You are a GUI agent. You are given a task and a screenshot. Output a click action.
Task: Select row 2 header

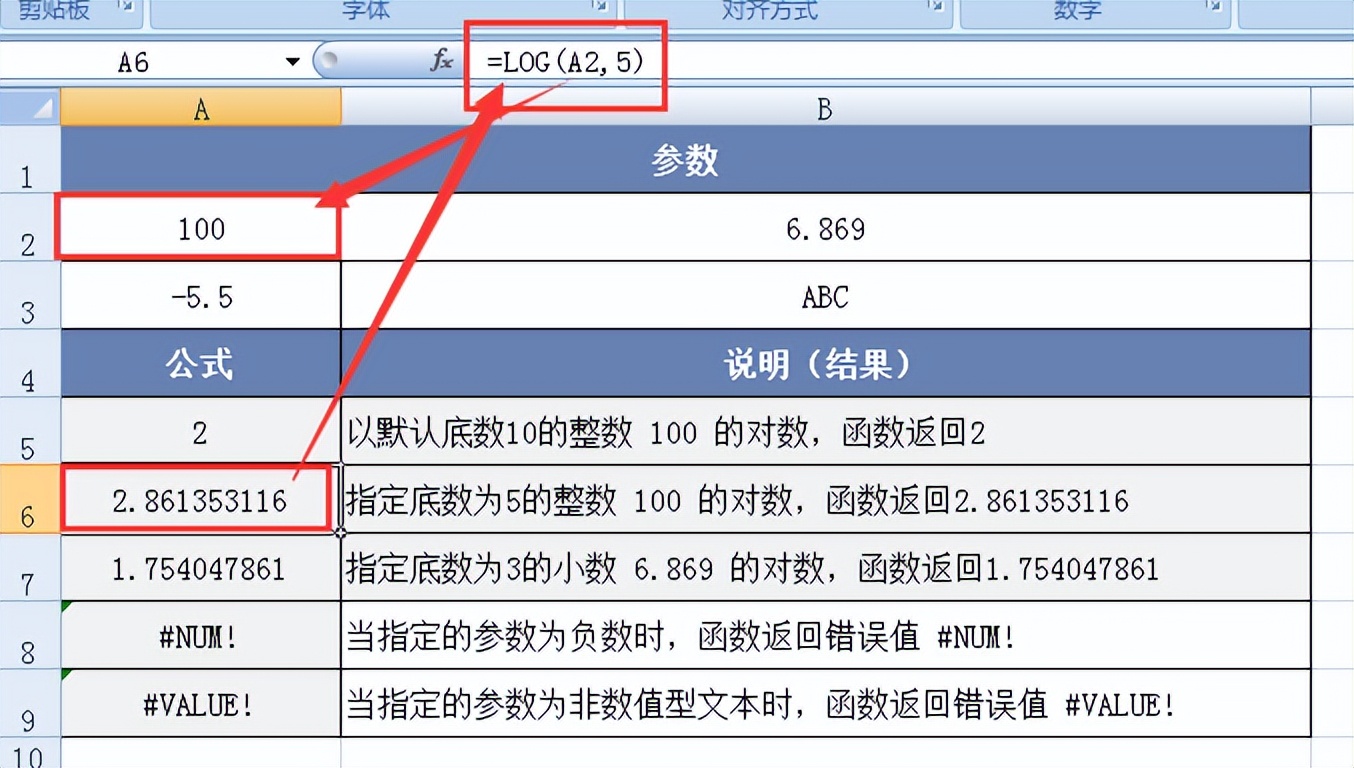tap(30, 228)
